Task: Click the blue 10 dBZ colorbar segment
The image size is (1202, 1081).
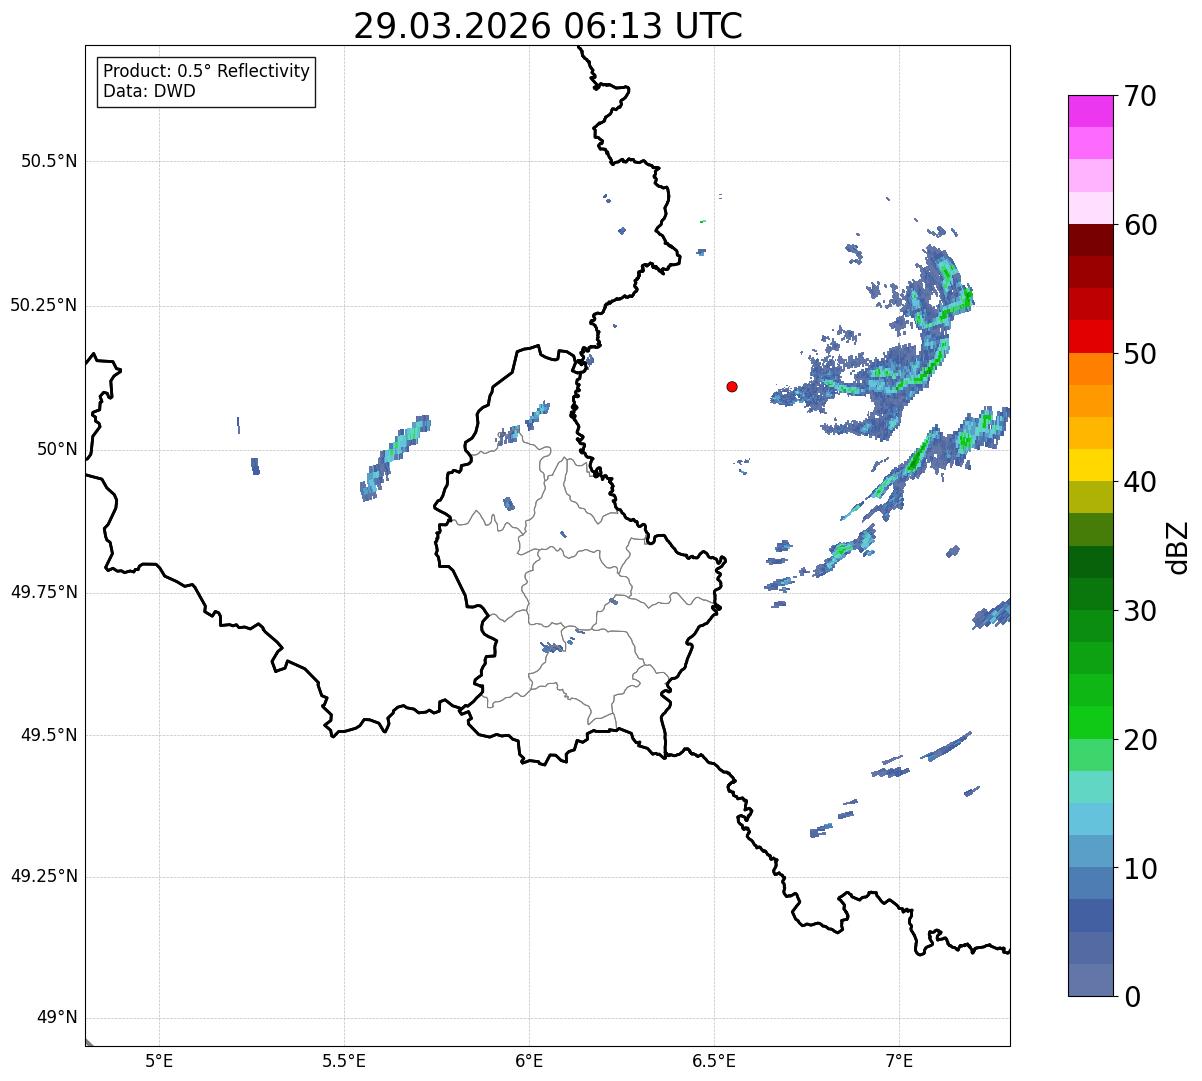Action: click(1084, 851)
